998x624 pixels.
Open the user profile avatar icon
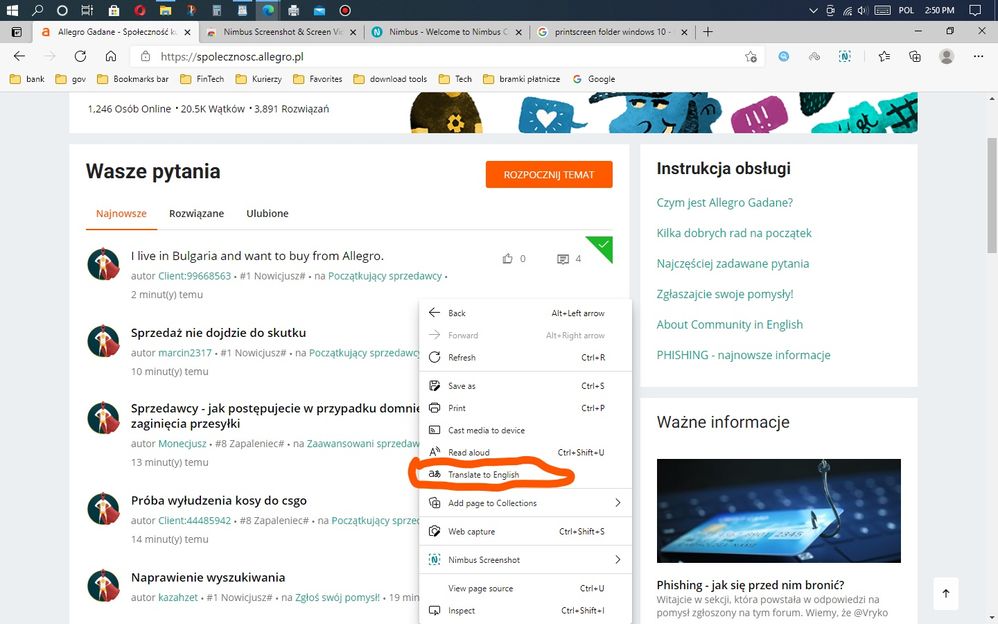coord(946,57)
